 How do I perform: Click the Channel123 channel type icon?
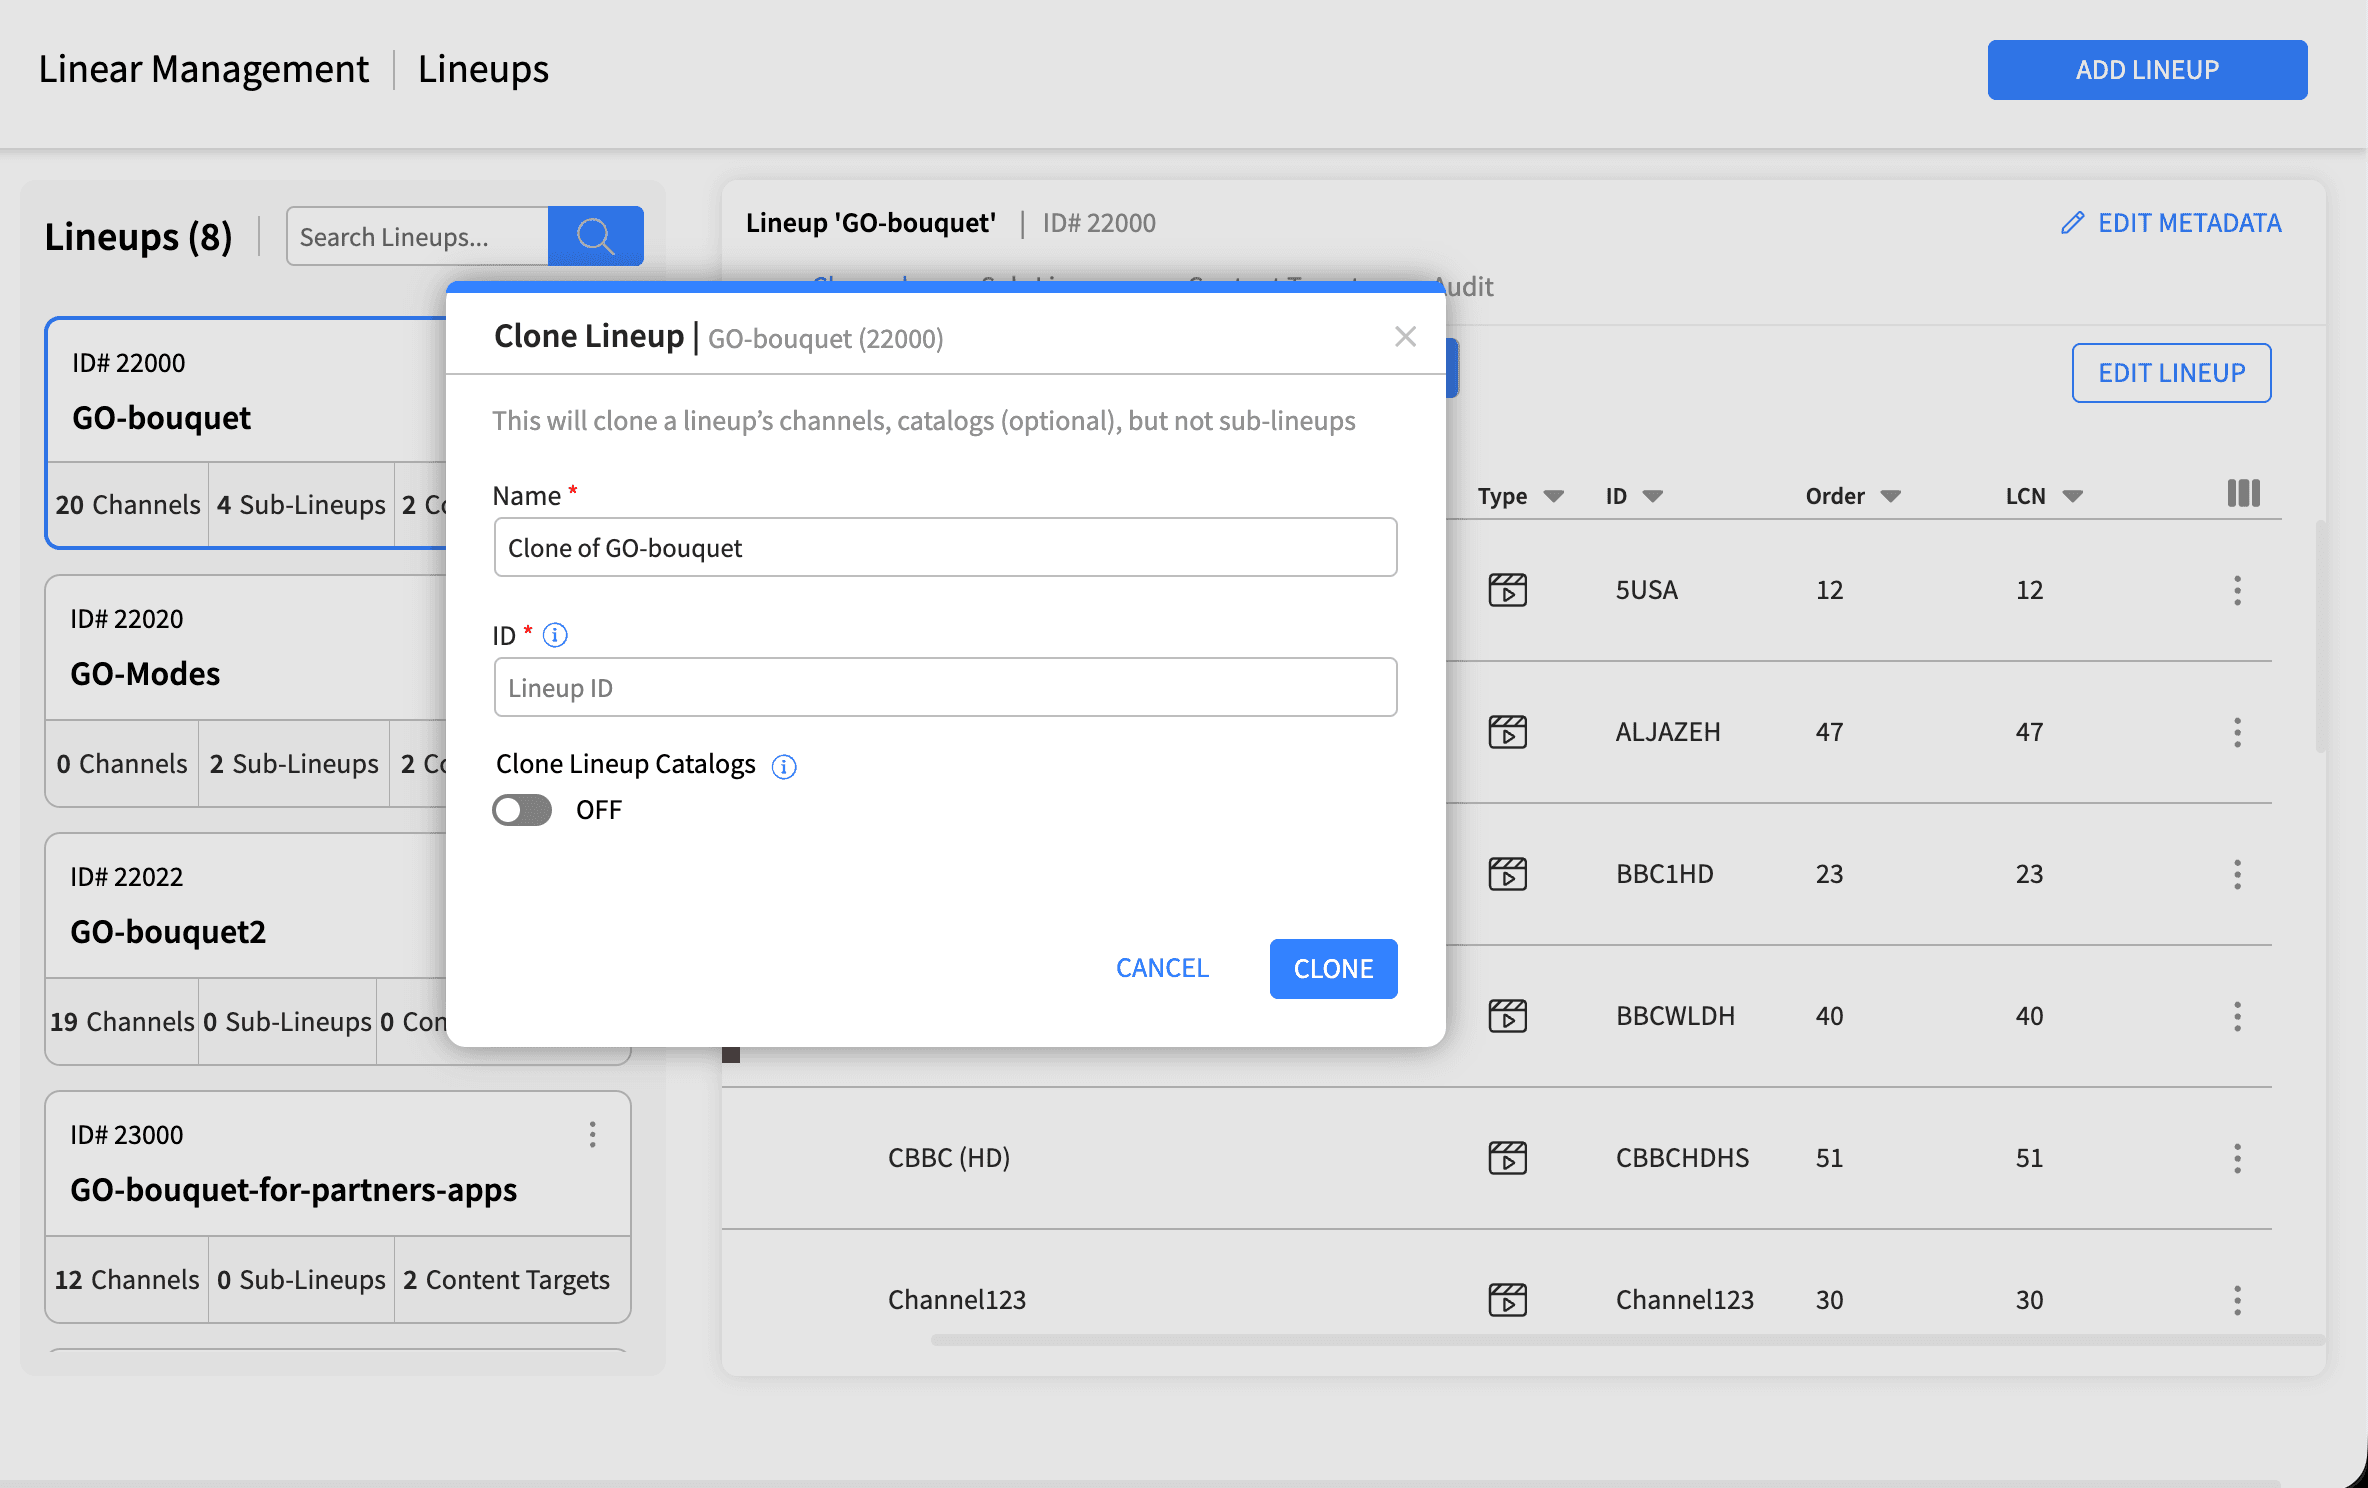point(1507,1300)
